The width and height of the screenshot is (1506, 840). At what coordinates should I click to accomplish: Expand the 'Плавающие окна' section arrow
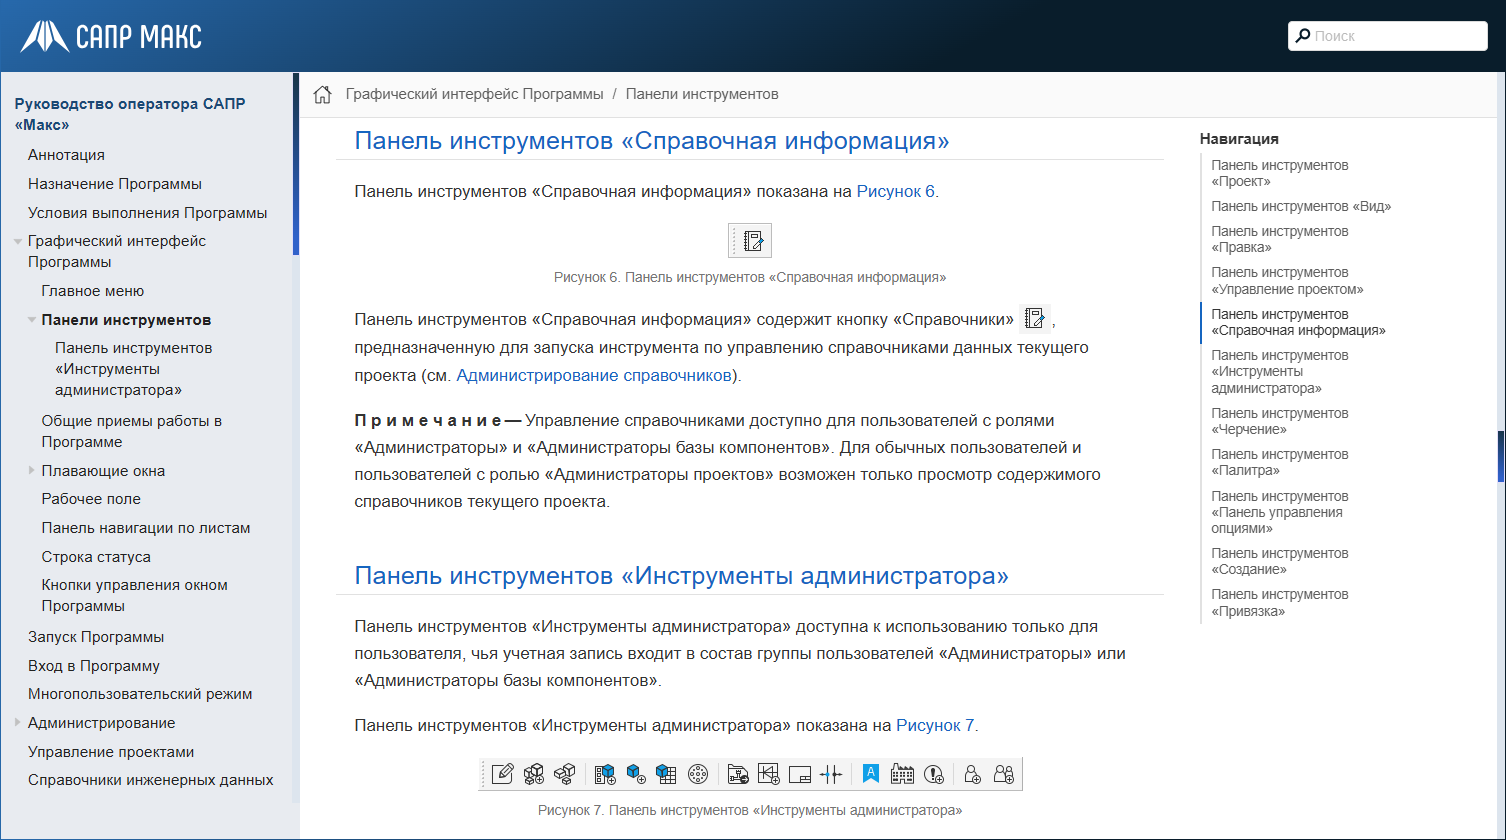pyautogui.click(x=32, y=471)
